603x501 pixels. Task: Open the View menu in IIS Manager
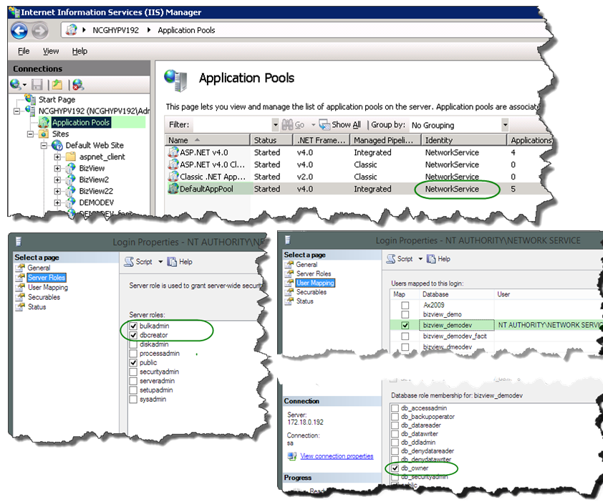pos(51,51)
